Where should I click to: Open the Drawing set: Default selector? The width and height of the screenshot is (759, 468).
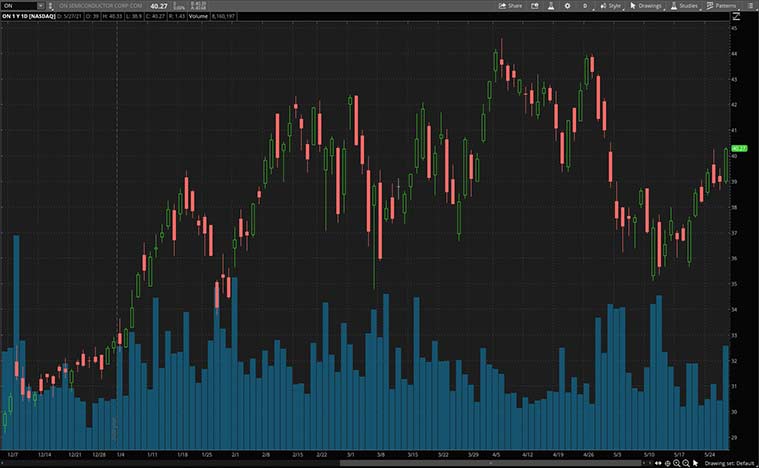pos(732,463)
